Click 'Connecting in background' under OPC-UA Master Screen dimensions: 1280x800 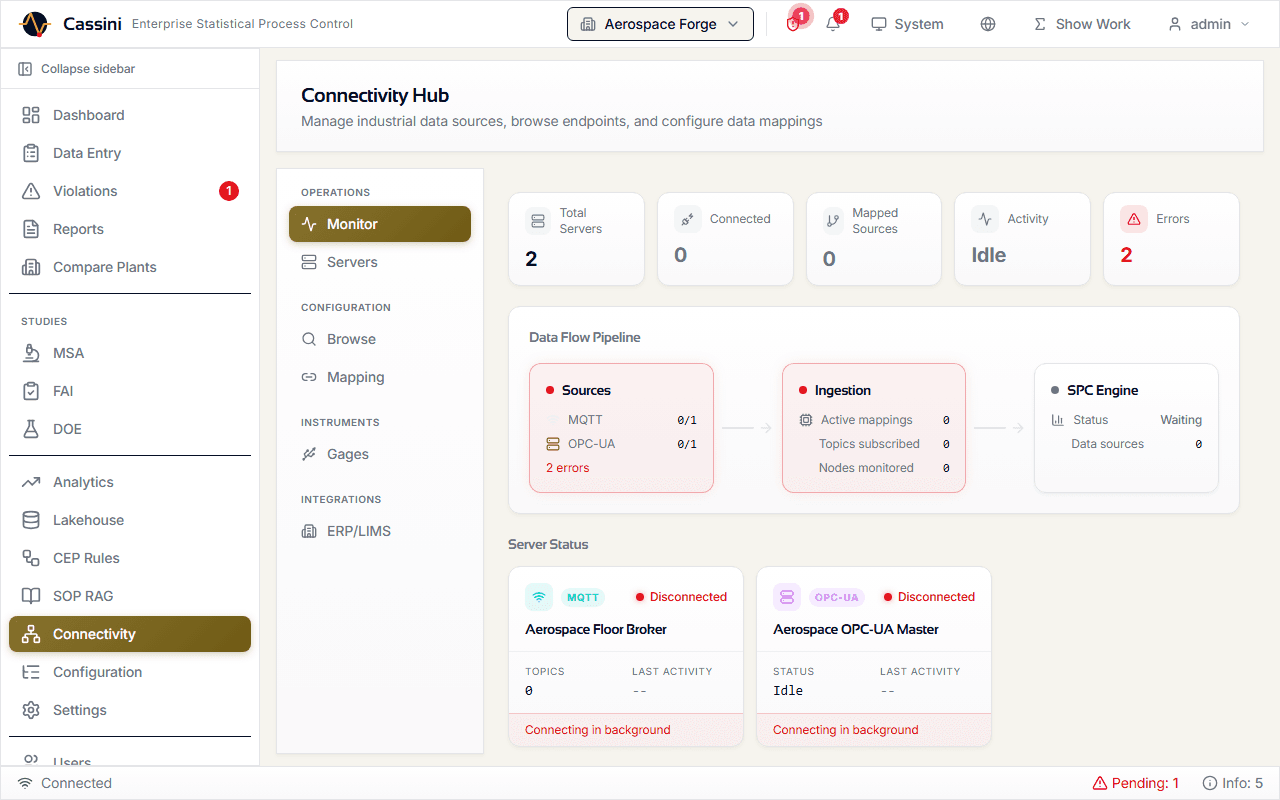click(x=845, y=730)
